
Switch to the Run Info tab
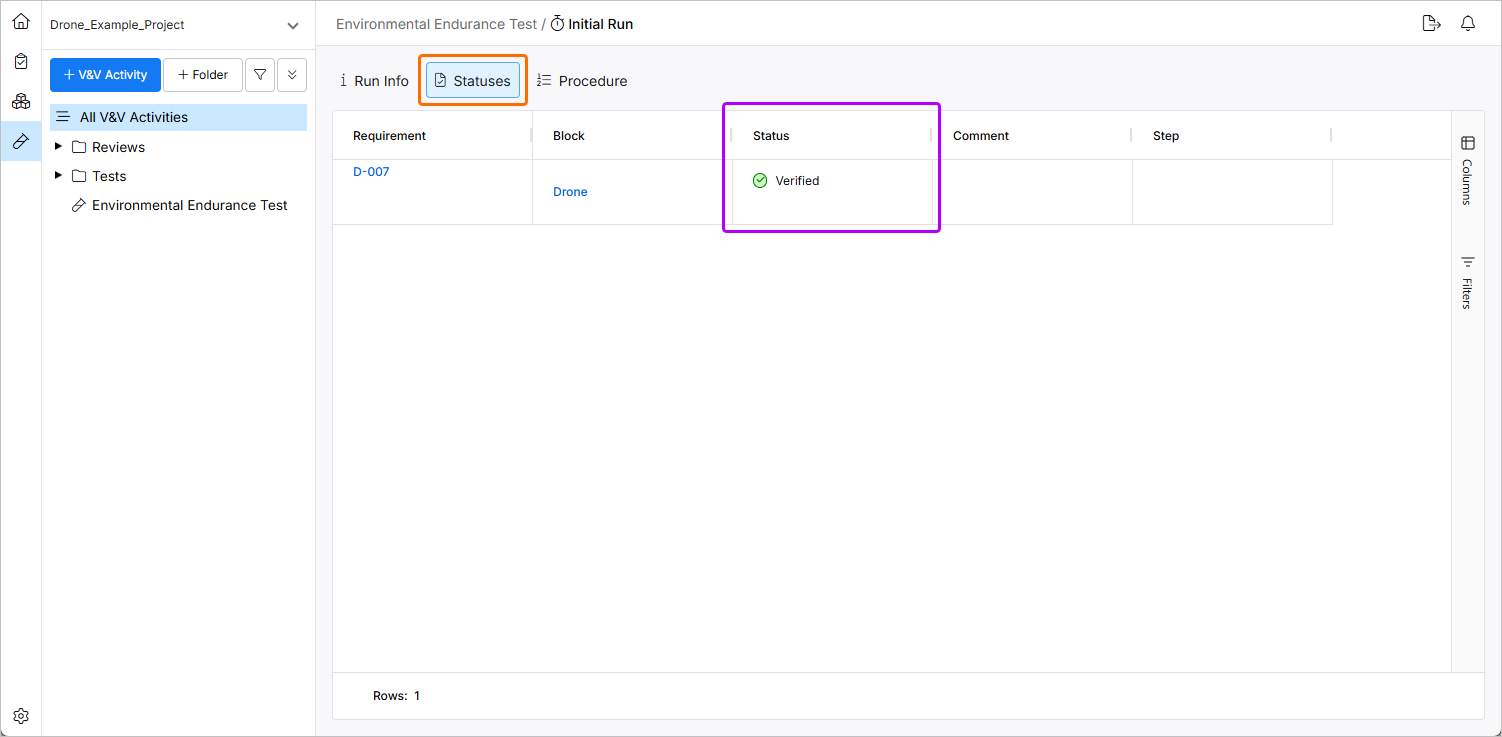point(374,81)
